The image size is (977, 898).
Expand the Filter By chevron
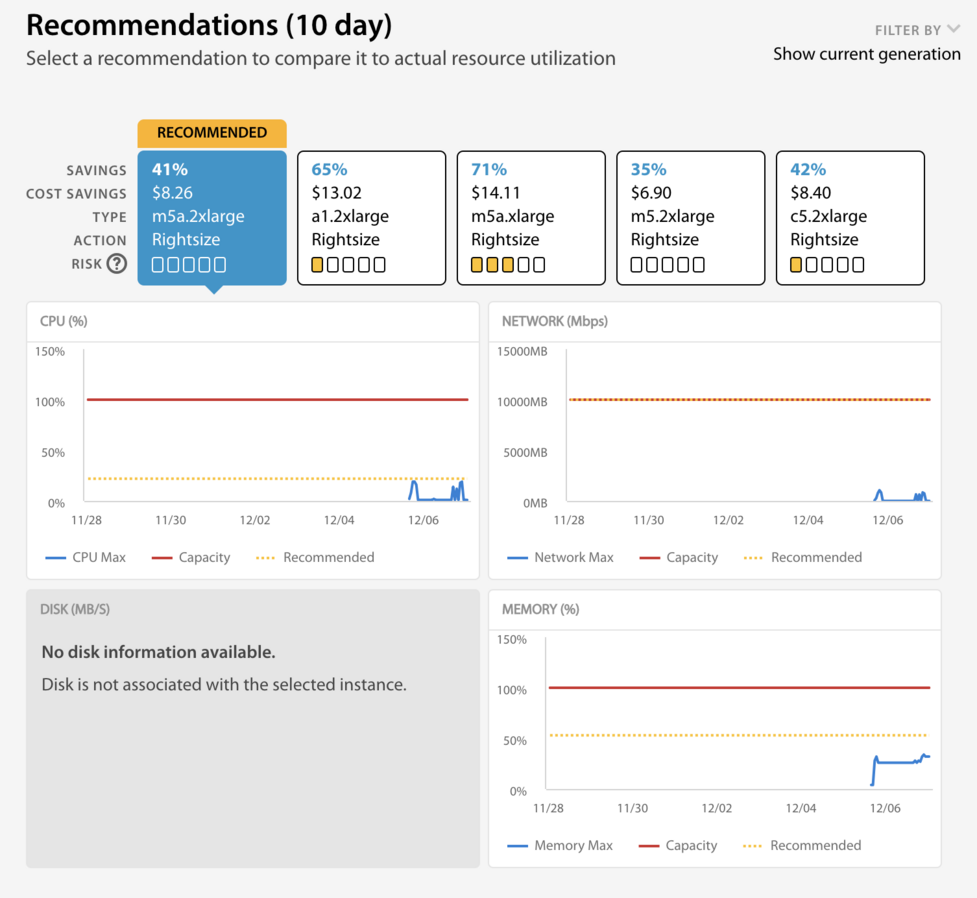953,29
